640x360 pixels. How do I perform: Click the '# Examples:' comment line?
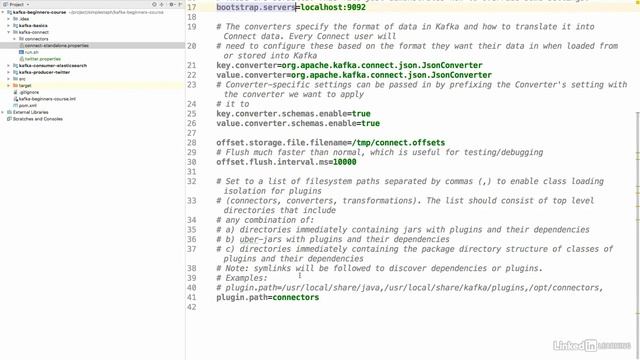242,278
